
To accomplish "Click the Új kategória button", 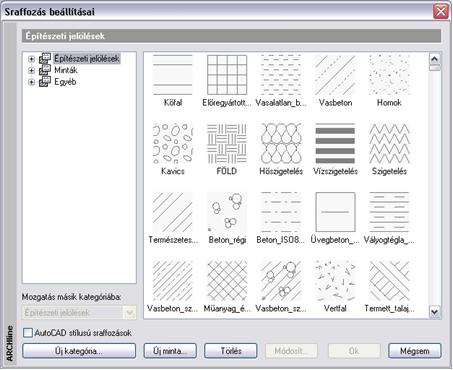I will point(79,351).
